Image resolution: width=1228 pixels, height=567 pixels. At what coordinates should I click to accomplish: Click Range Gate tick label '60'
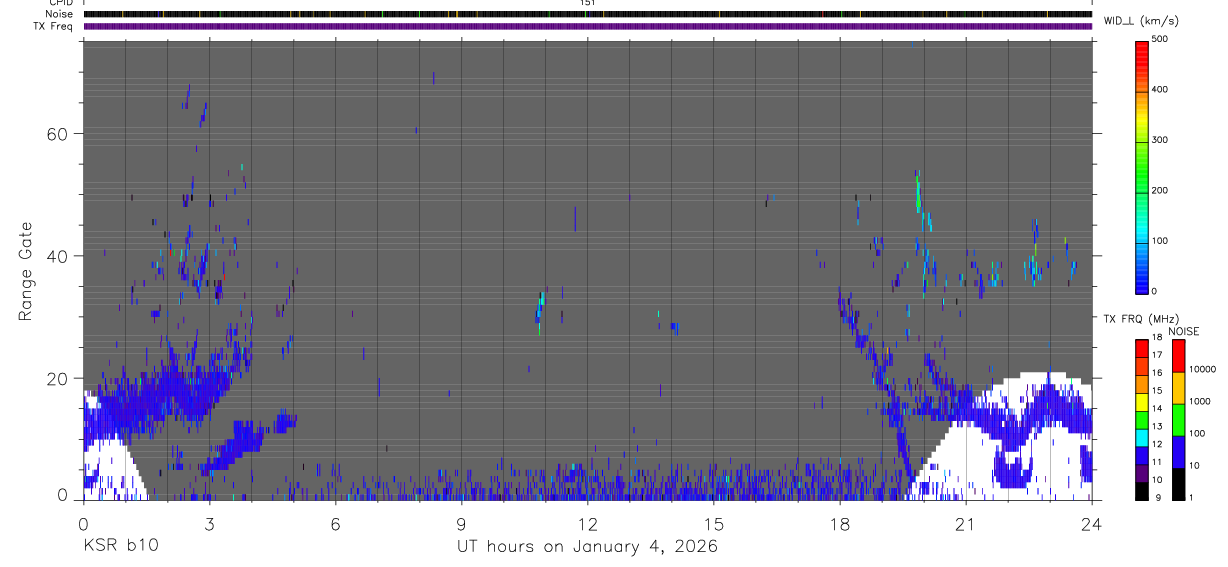point(60,134)
